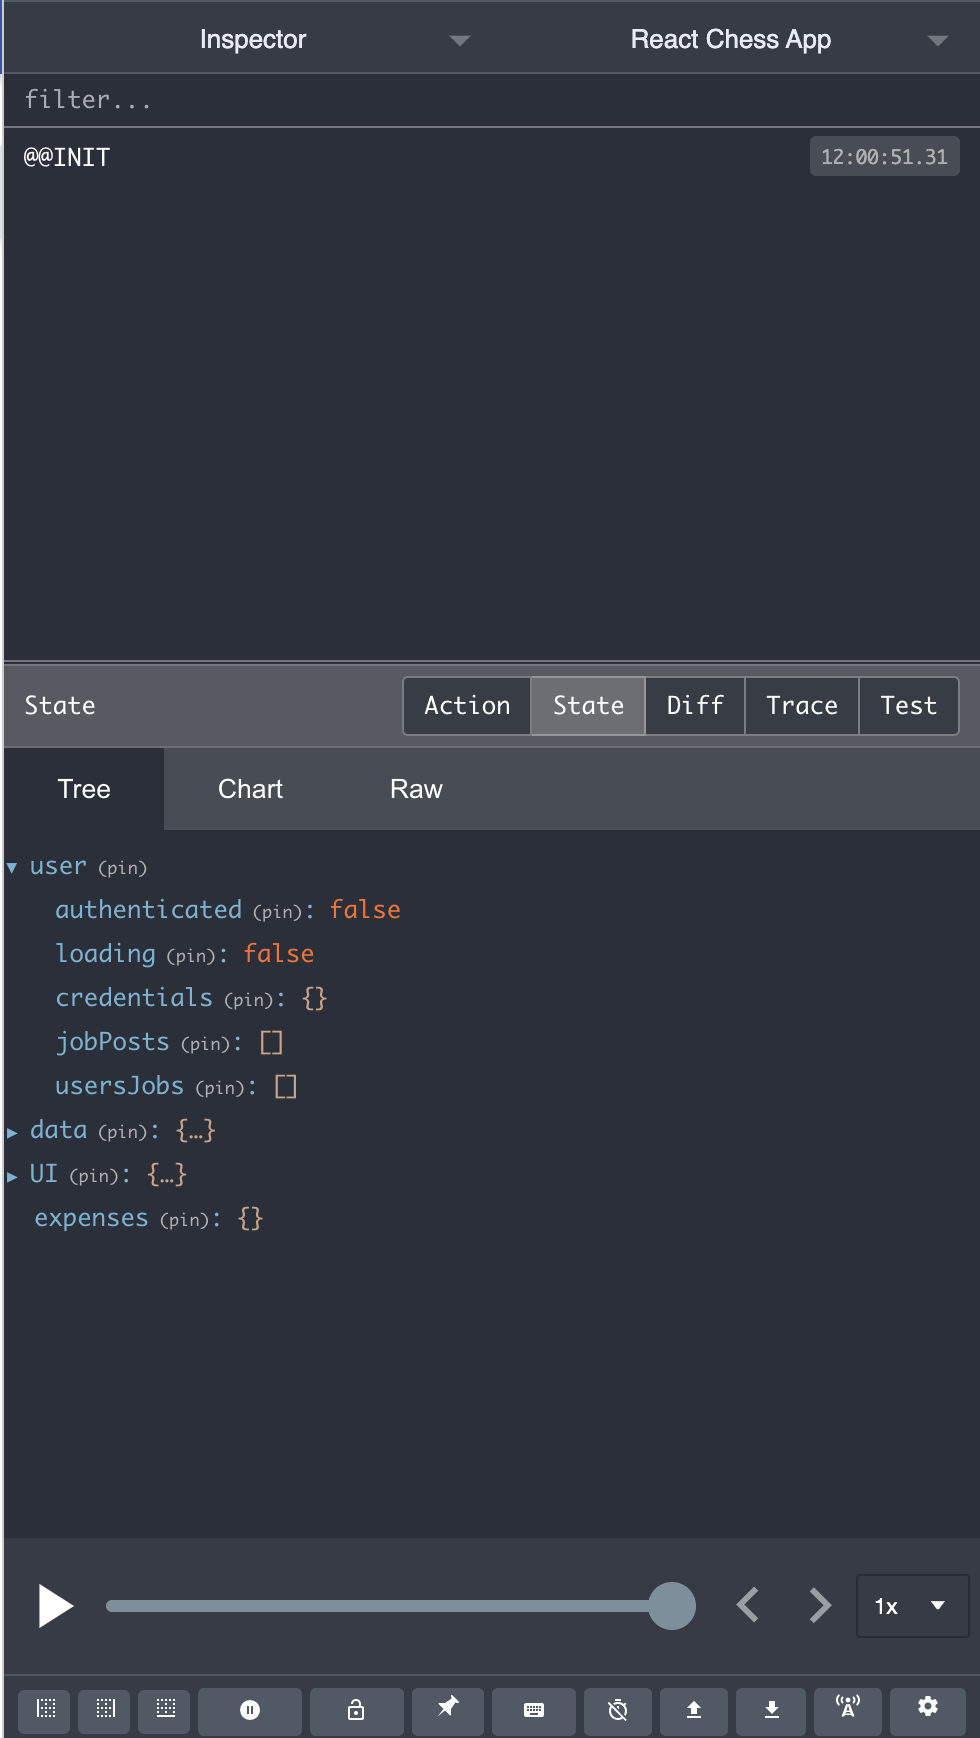Pin the usersJobs key

(x=220, y=1088)
